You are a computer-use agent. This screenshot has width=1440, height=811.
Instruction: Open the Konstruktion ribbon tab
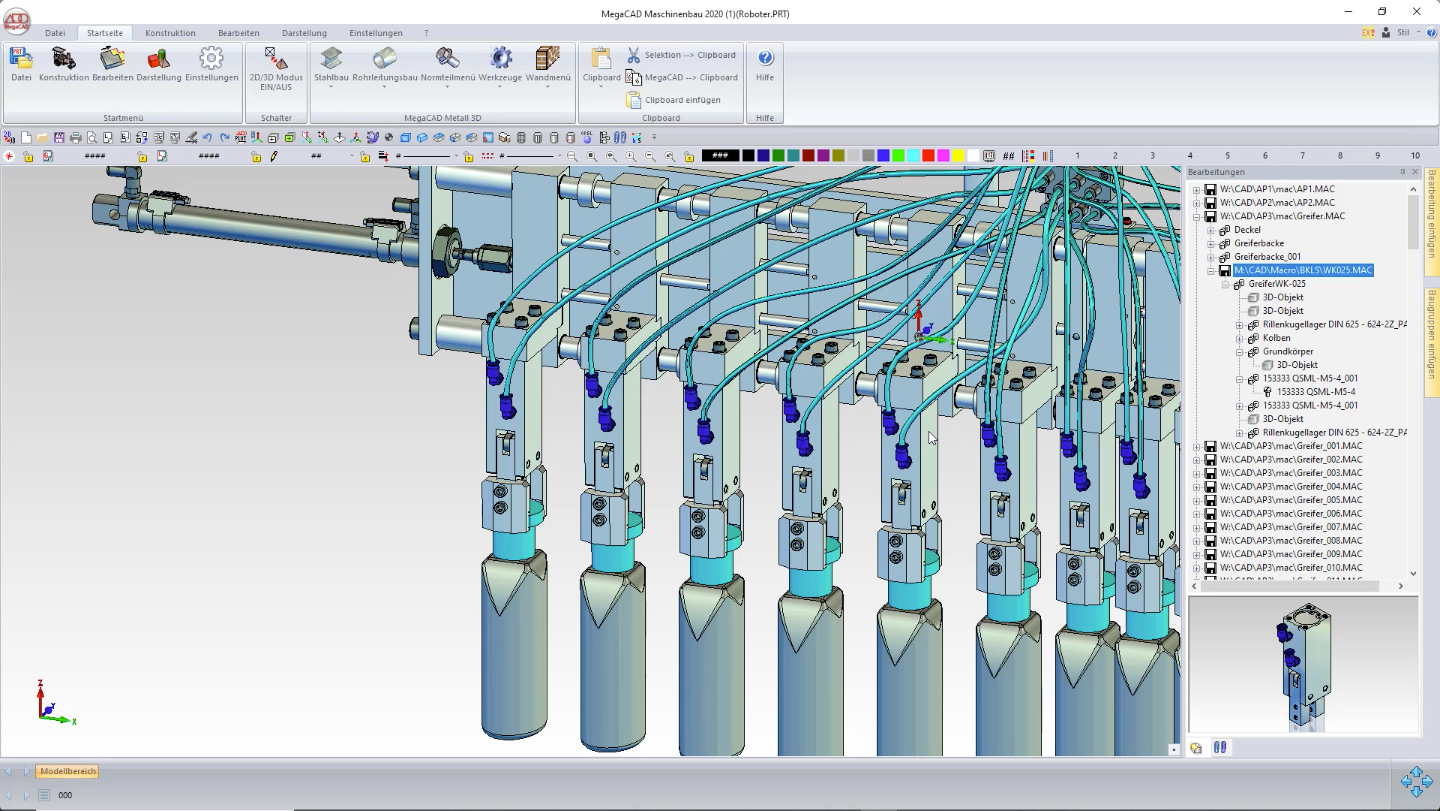[170, 33]
